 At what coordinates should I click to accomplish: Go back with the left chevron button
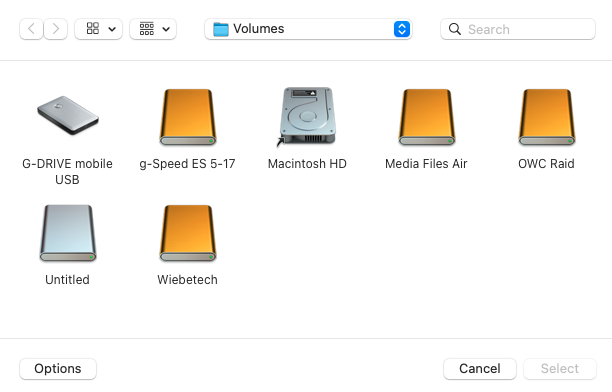31,29
